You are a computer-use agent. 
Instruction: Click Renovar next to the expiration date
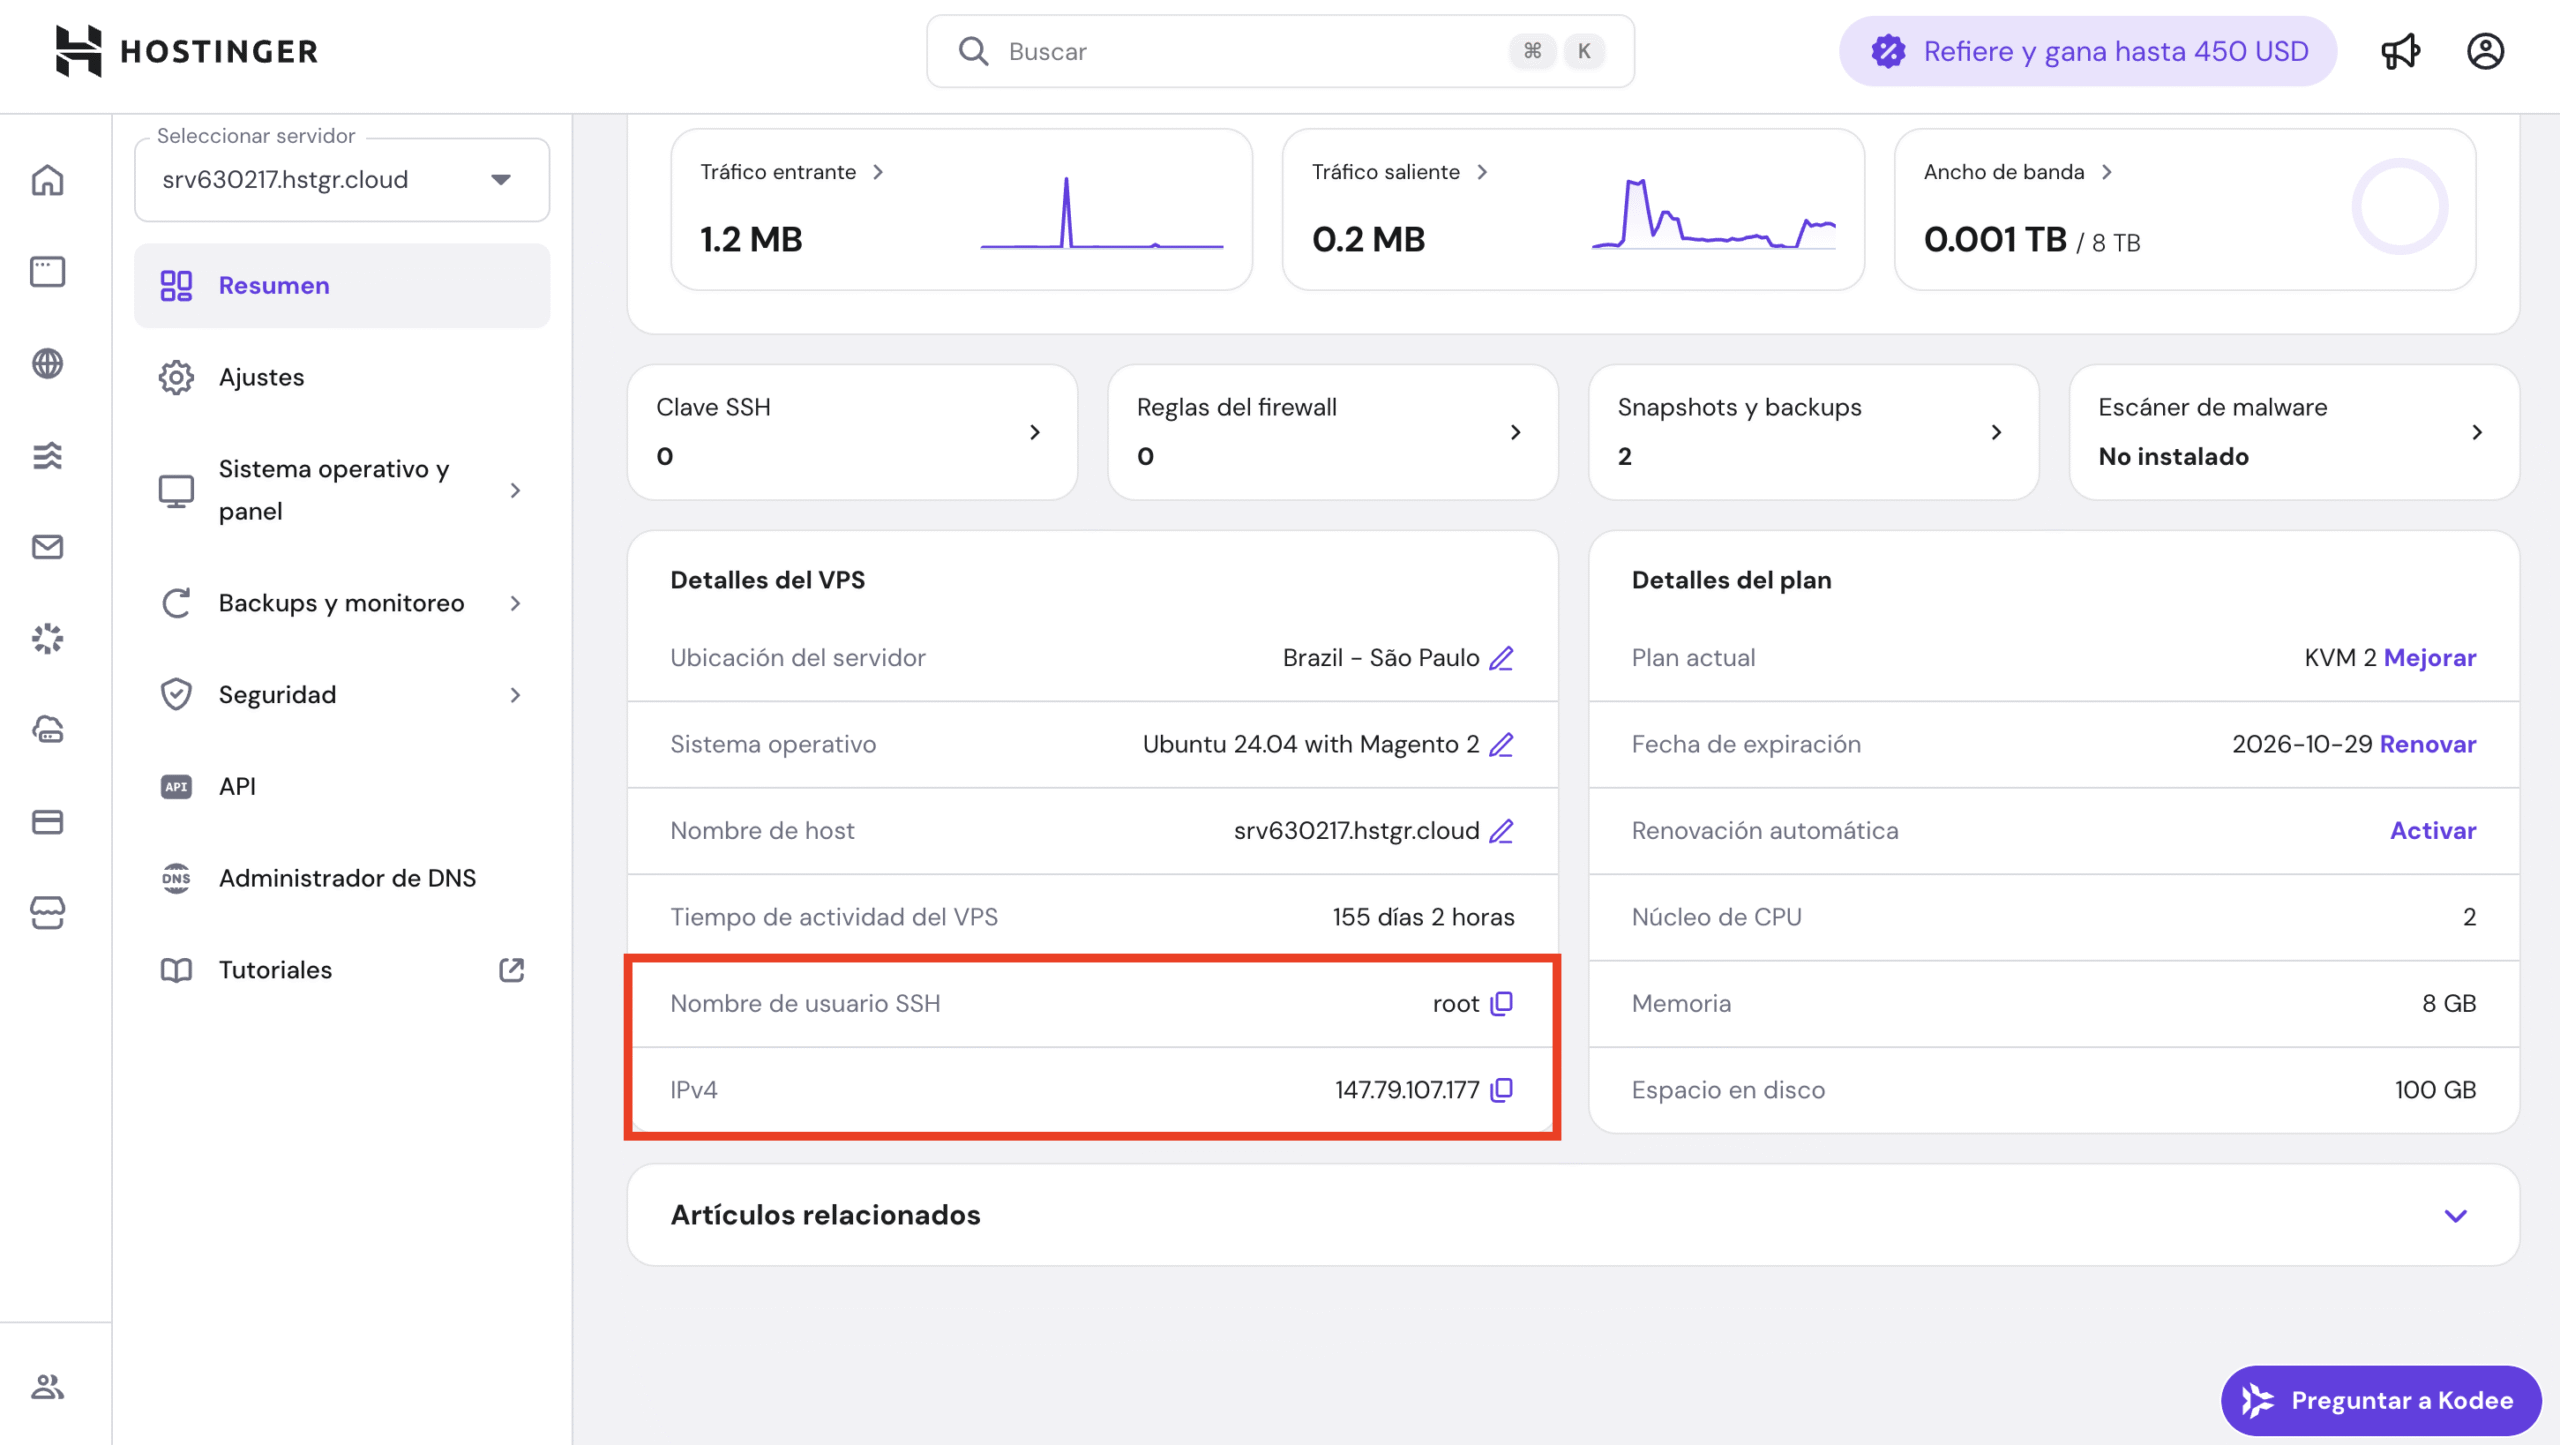pyautogui.click(x=2429, y=744)
